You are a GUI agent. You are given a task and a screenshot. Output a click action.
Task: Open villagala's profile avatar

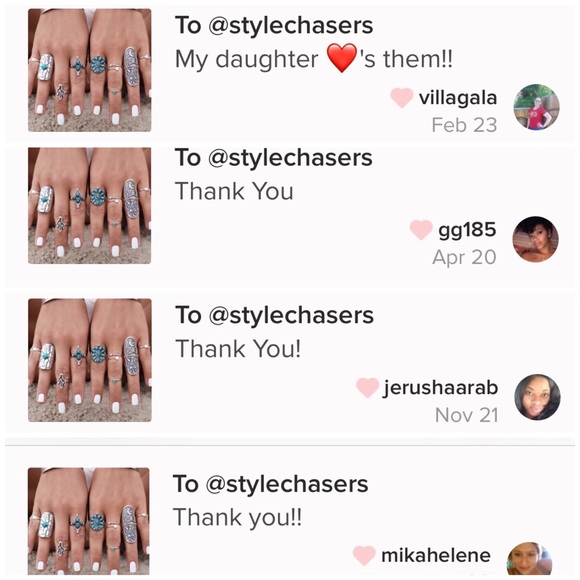[x=536, y=107]
